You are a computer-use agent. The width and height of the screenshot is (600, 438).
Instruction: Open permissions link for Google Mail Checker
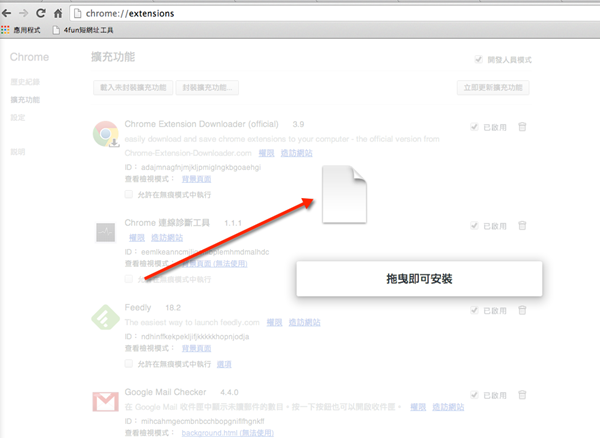[x=418, y=407]
